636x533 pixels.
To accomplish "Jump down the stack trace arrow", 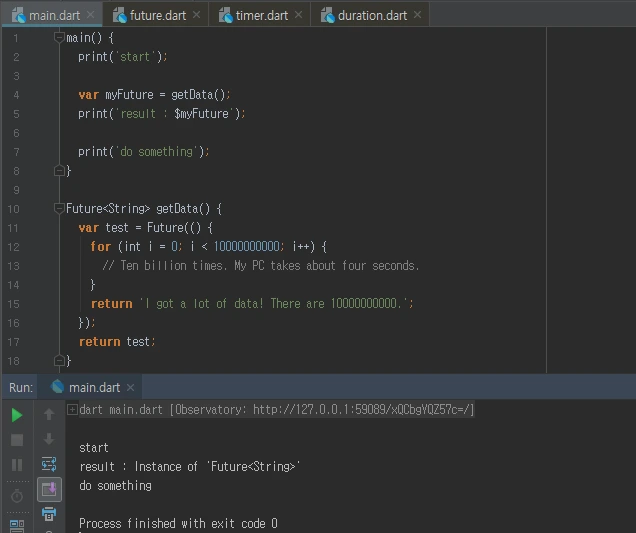I will (49, 439).
